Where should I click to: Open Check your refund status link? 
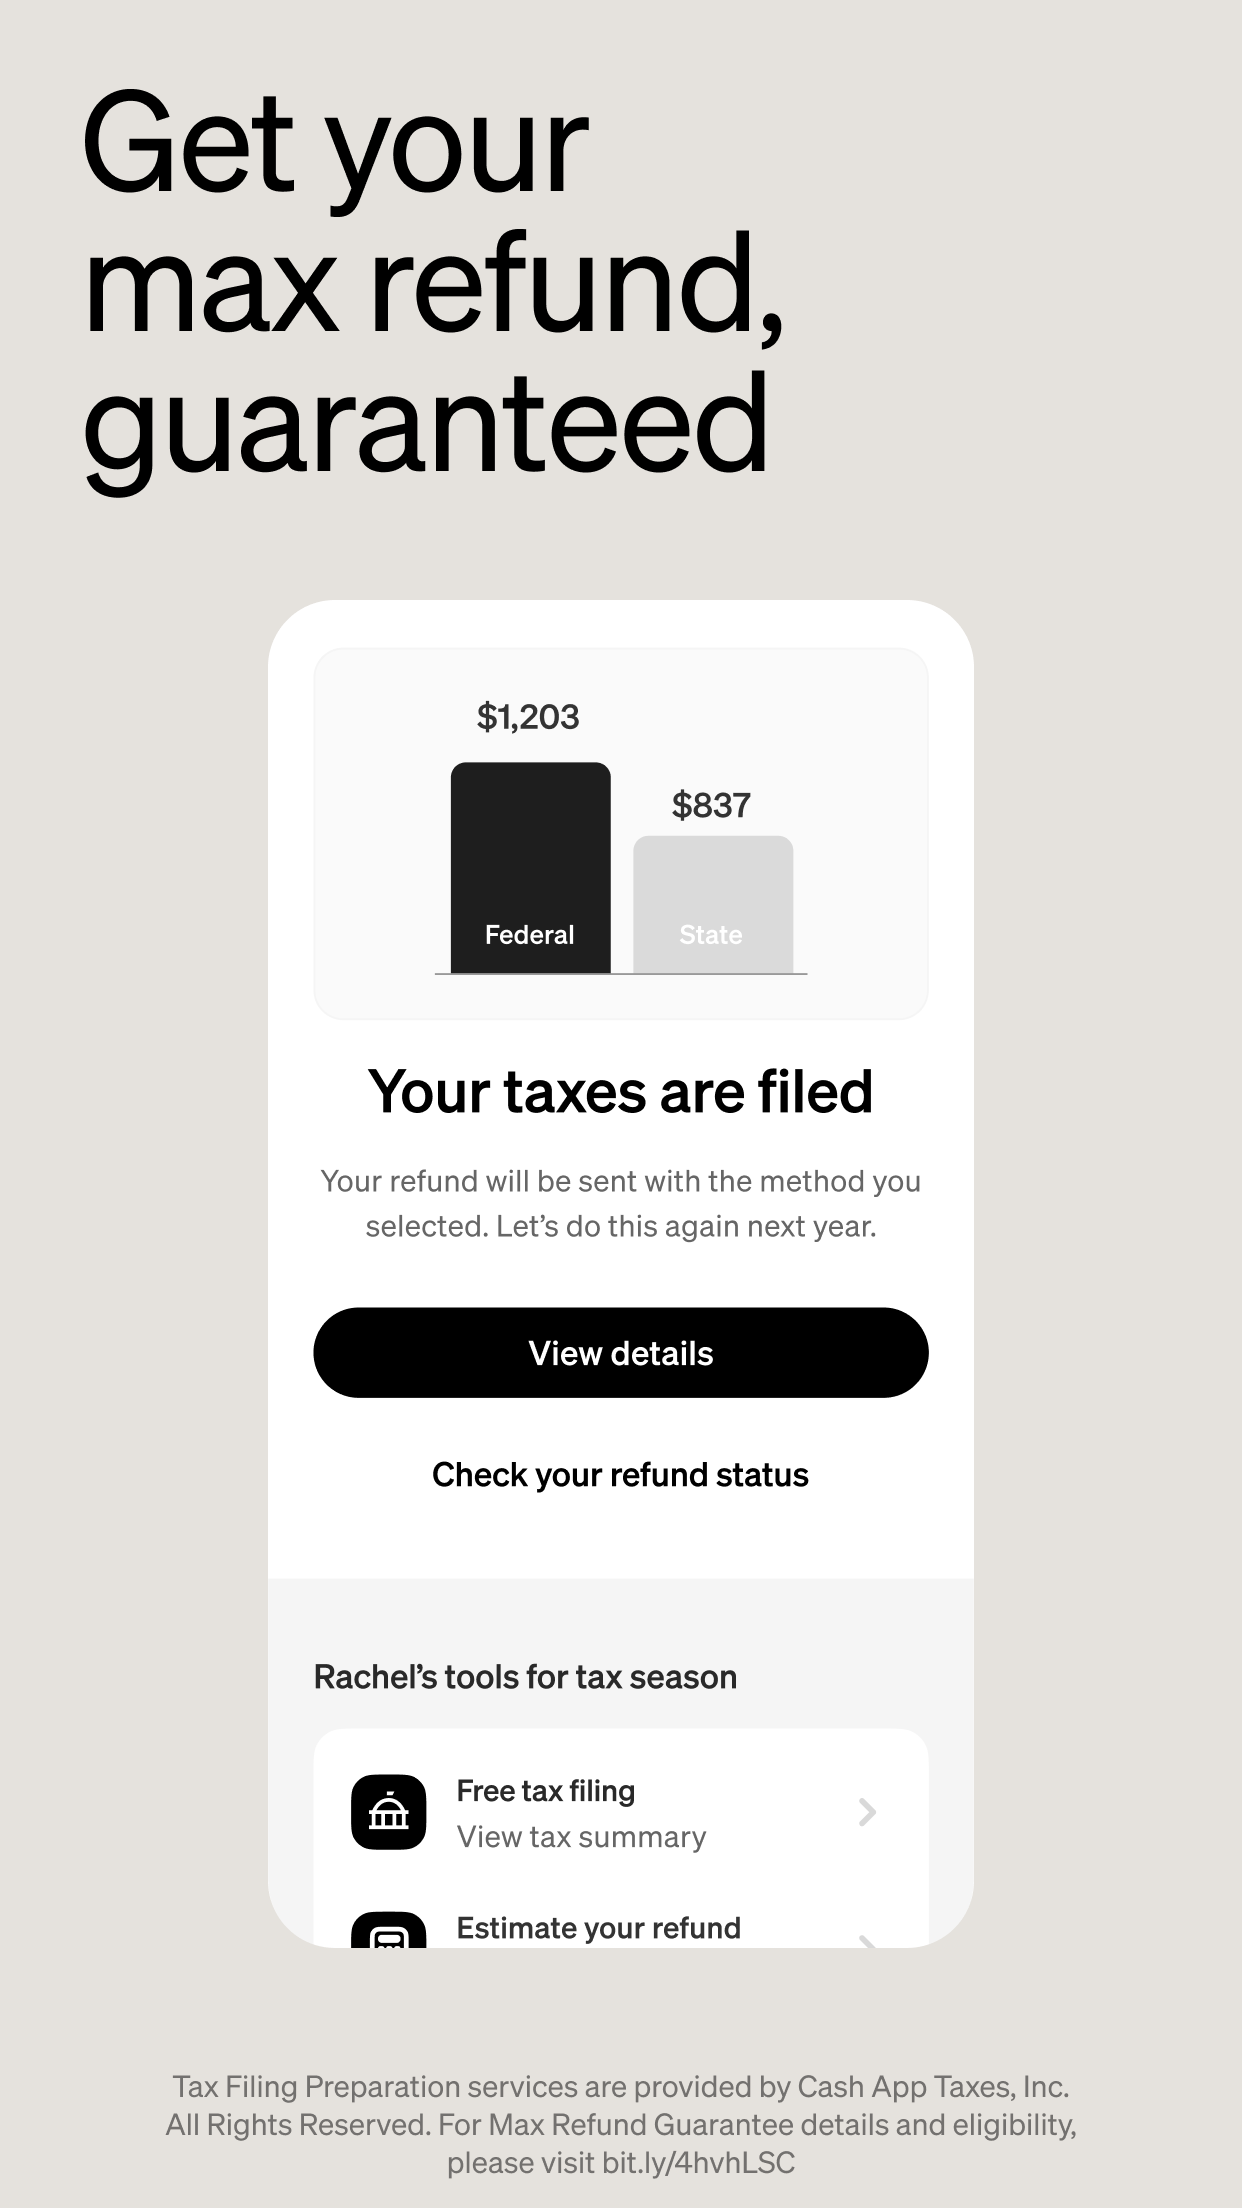click(x=620, y=1475)
